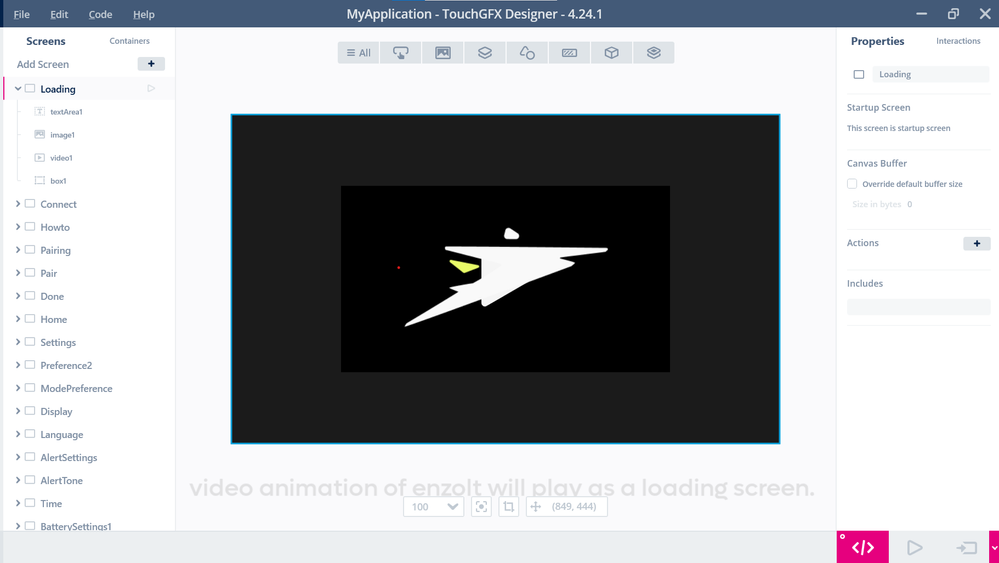Enable Override default buffer size checkbox
The width and height of the screenshot is (999, 563).
pos(852,183)
